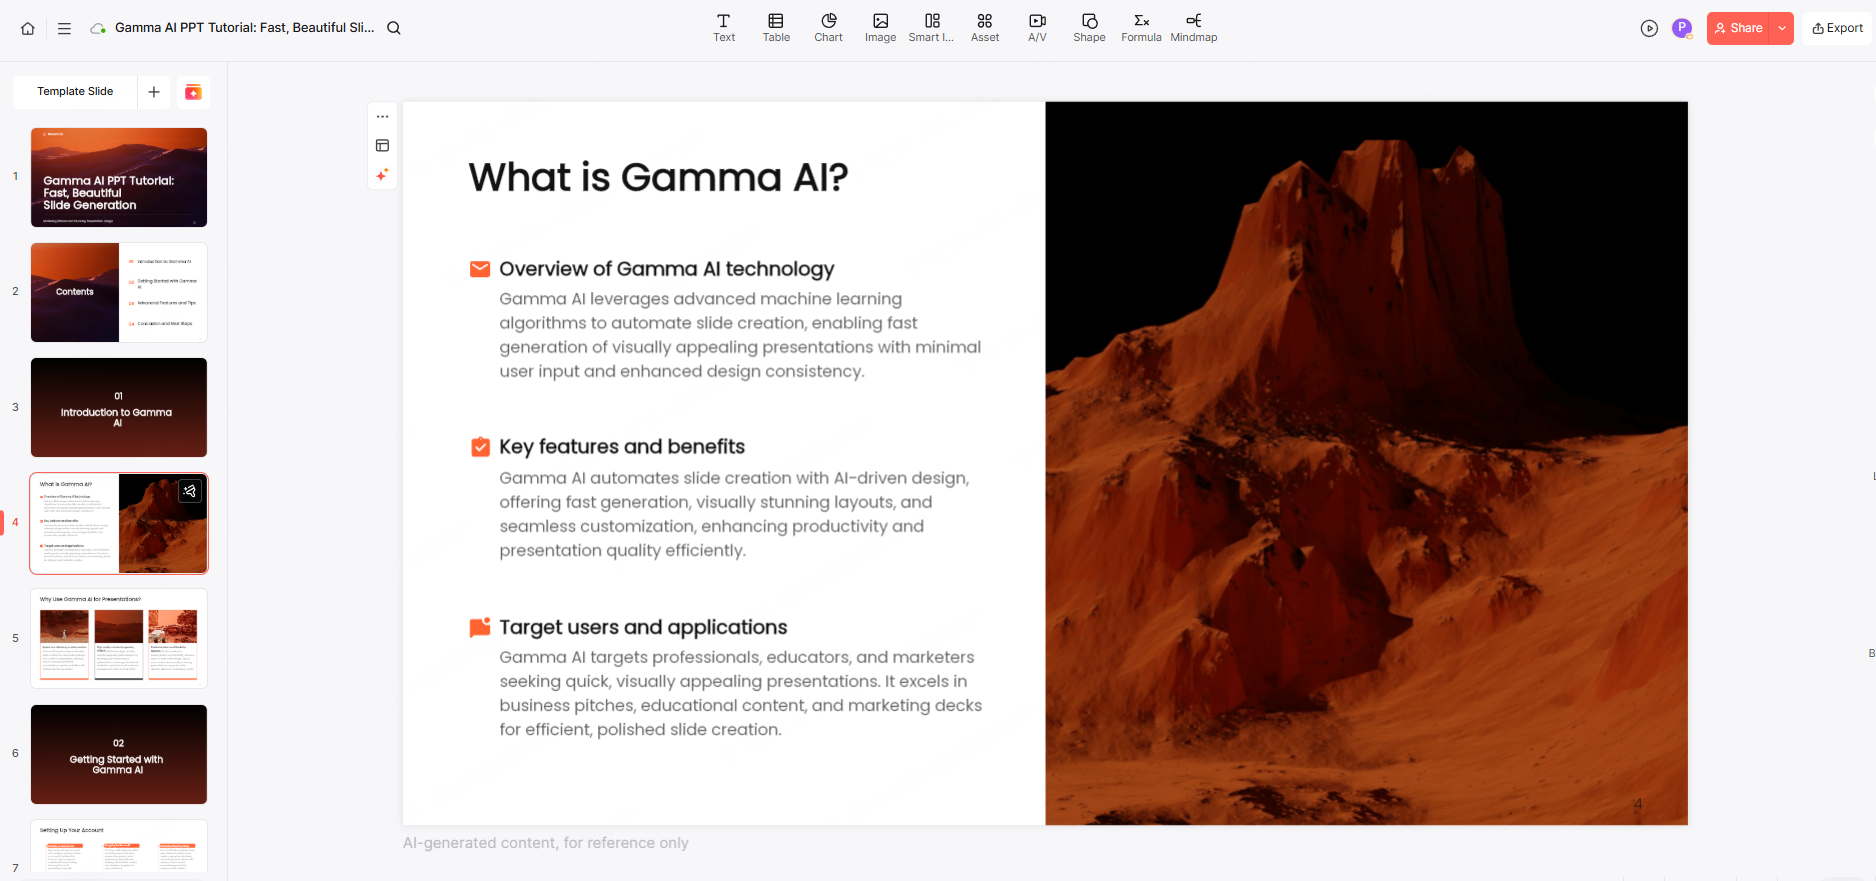Insert a Text element
Viewport: 1876px width, 881px height.
pyautogui.click(x=724, y=28)
